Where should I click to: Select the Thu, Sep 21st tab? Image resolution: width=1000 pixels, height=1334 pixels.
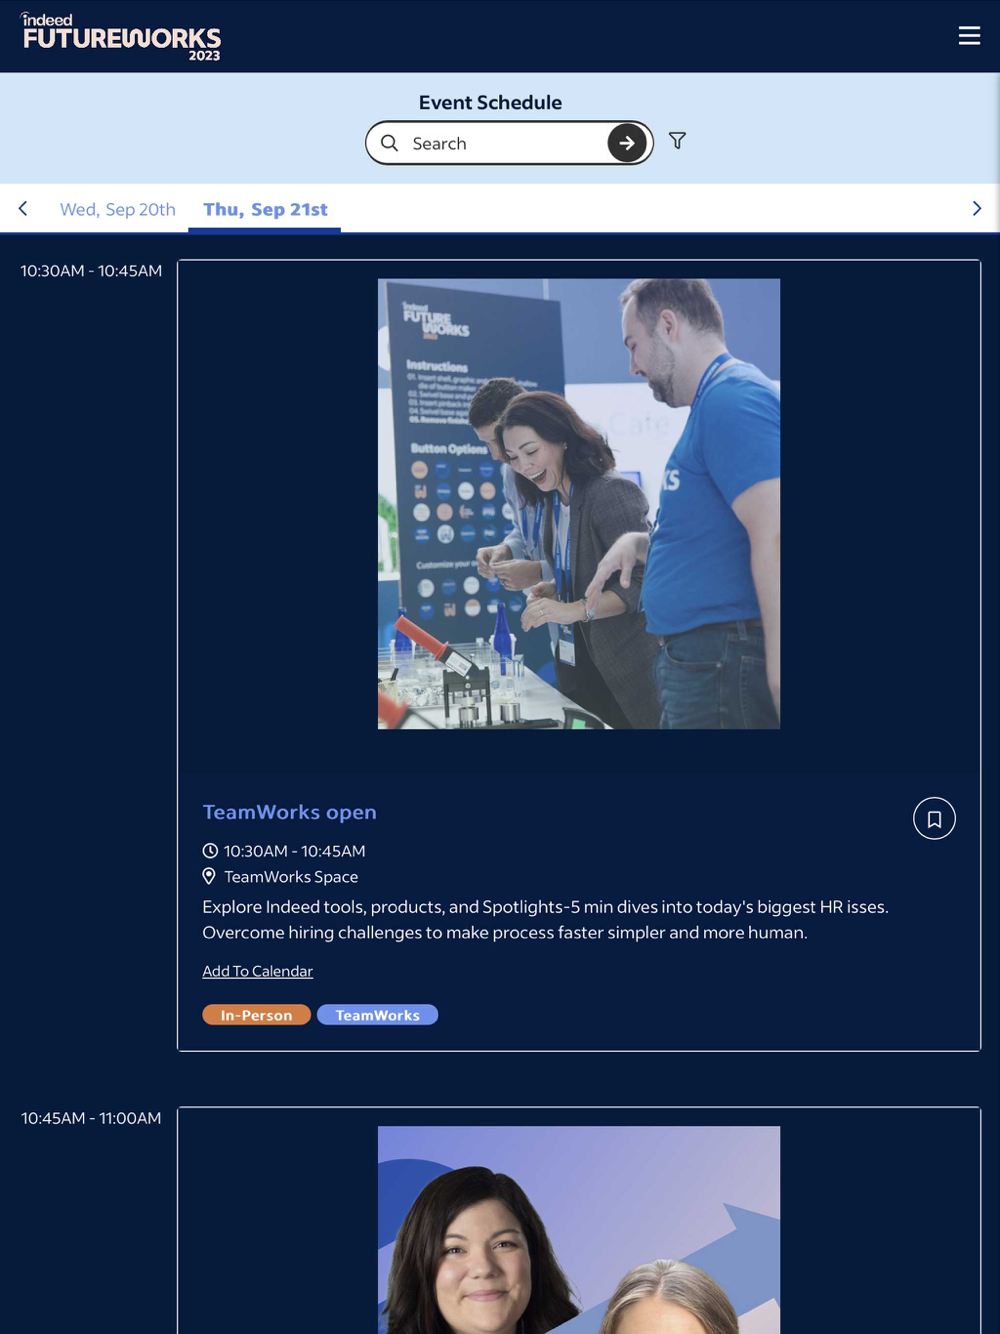pyautogui.click(x=265, y=209)
